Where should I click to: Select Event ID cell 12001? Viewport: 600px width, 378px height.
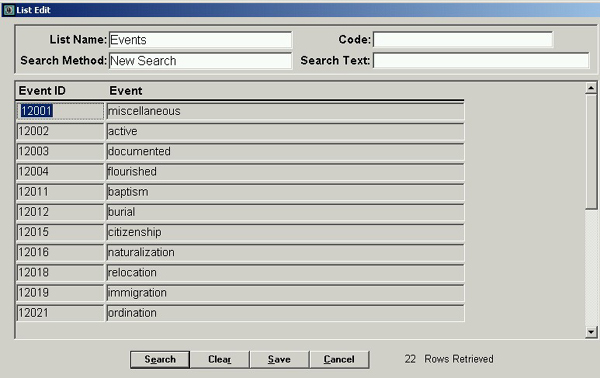60,111
